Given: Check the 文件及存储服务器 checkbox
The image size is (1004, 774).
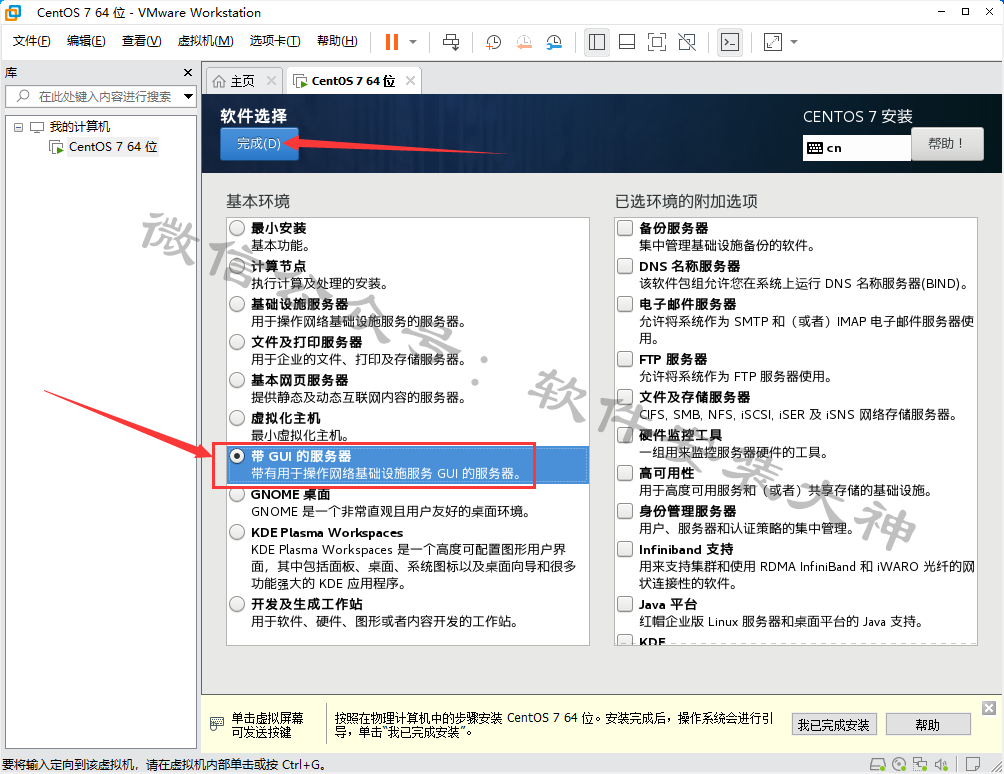Looking at the screenshot, I should pos(625,397).
